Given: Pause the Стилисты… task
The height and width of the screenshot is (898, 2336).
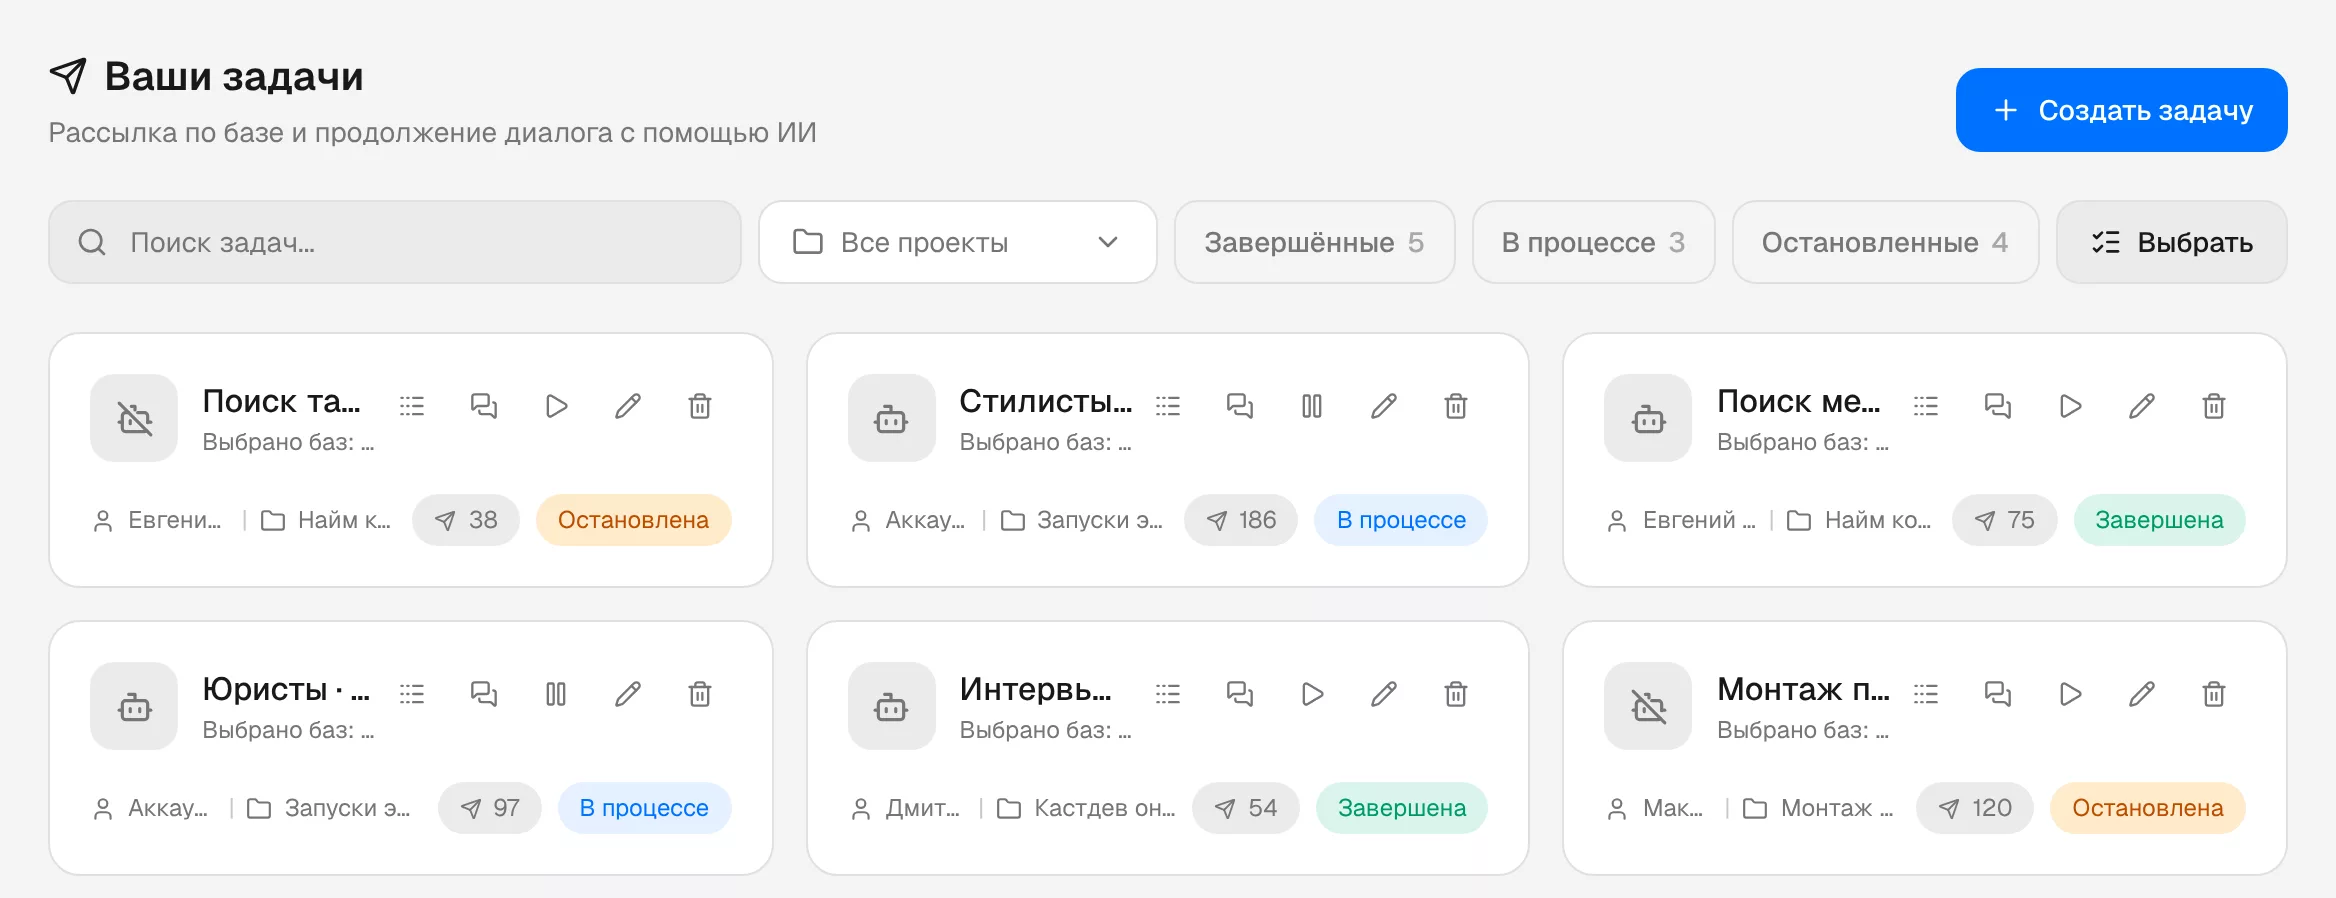Looking at the screenshot, I should pyautogui.click(x=1312, y=406).
